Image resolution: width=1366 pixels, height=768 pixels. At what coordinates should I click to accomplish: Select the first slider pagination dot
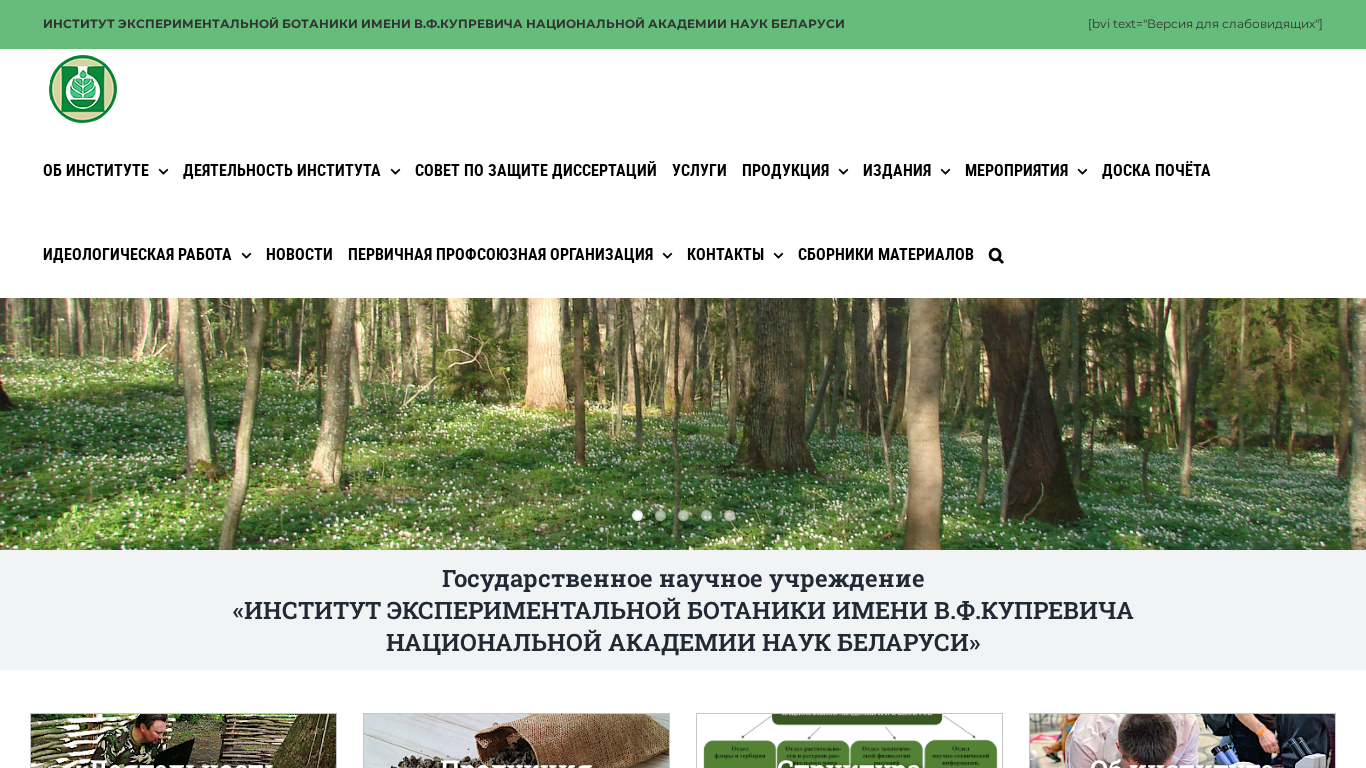(637, 516)
